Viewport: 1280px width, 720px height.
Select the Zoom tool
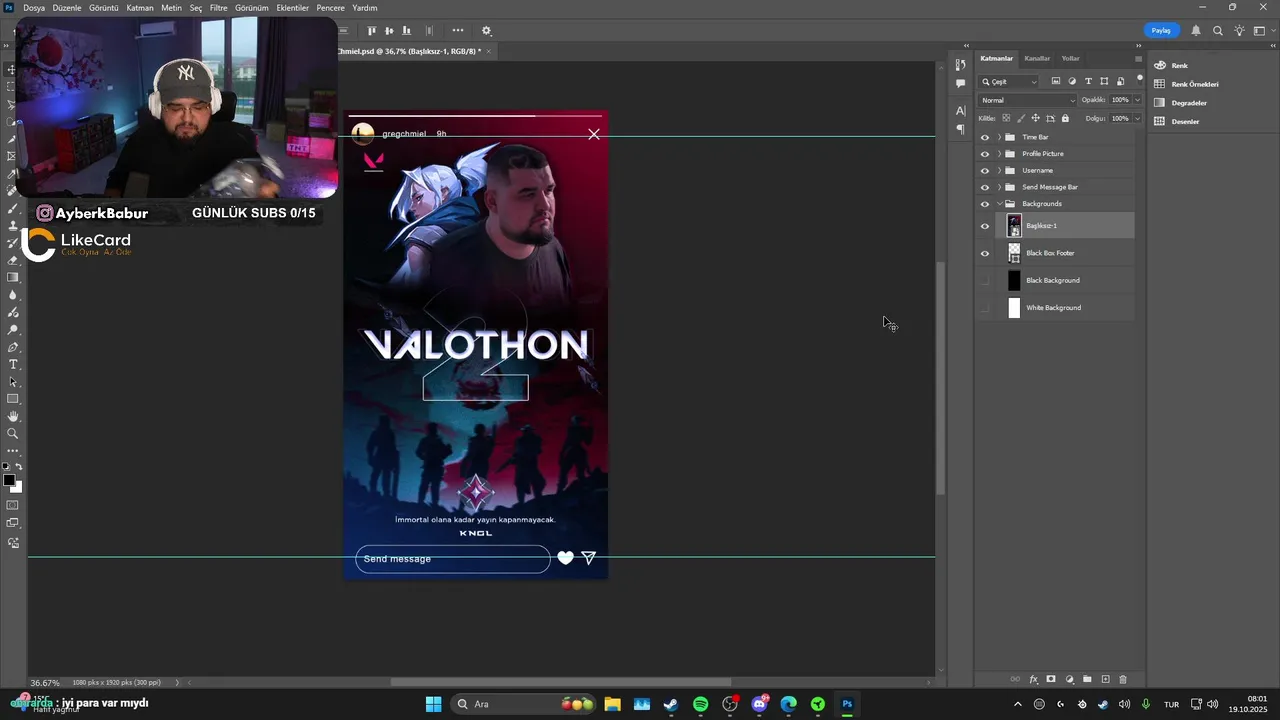13,434
